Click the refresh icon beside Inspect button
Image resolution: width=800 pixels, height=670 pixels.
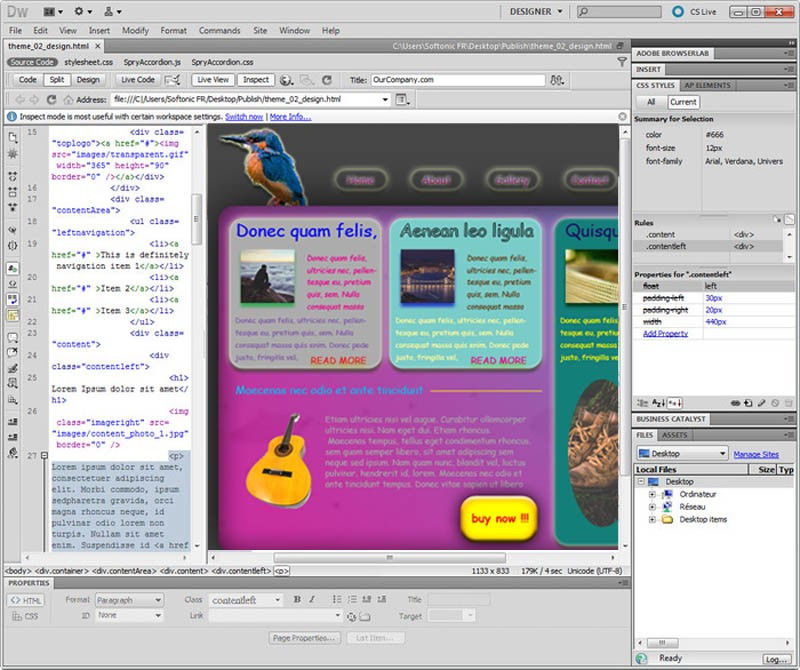pos(326,80)
